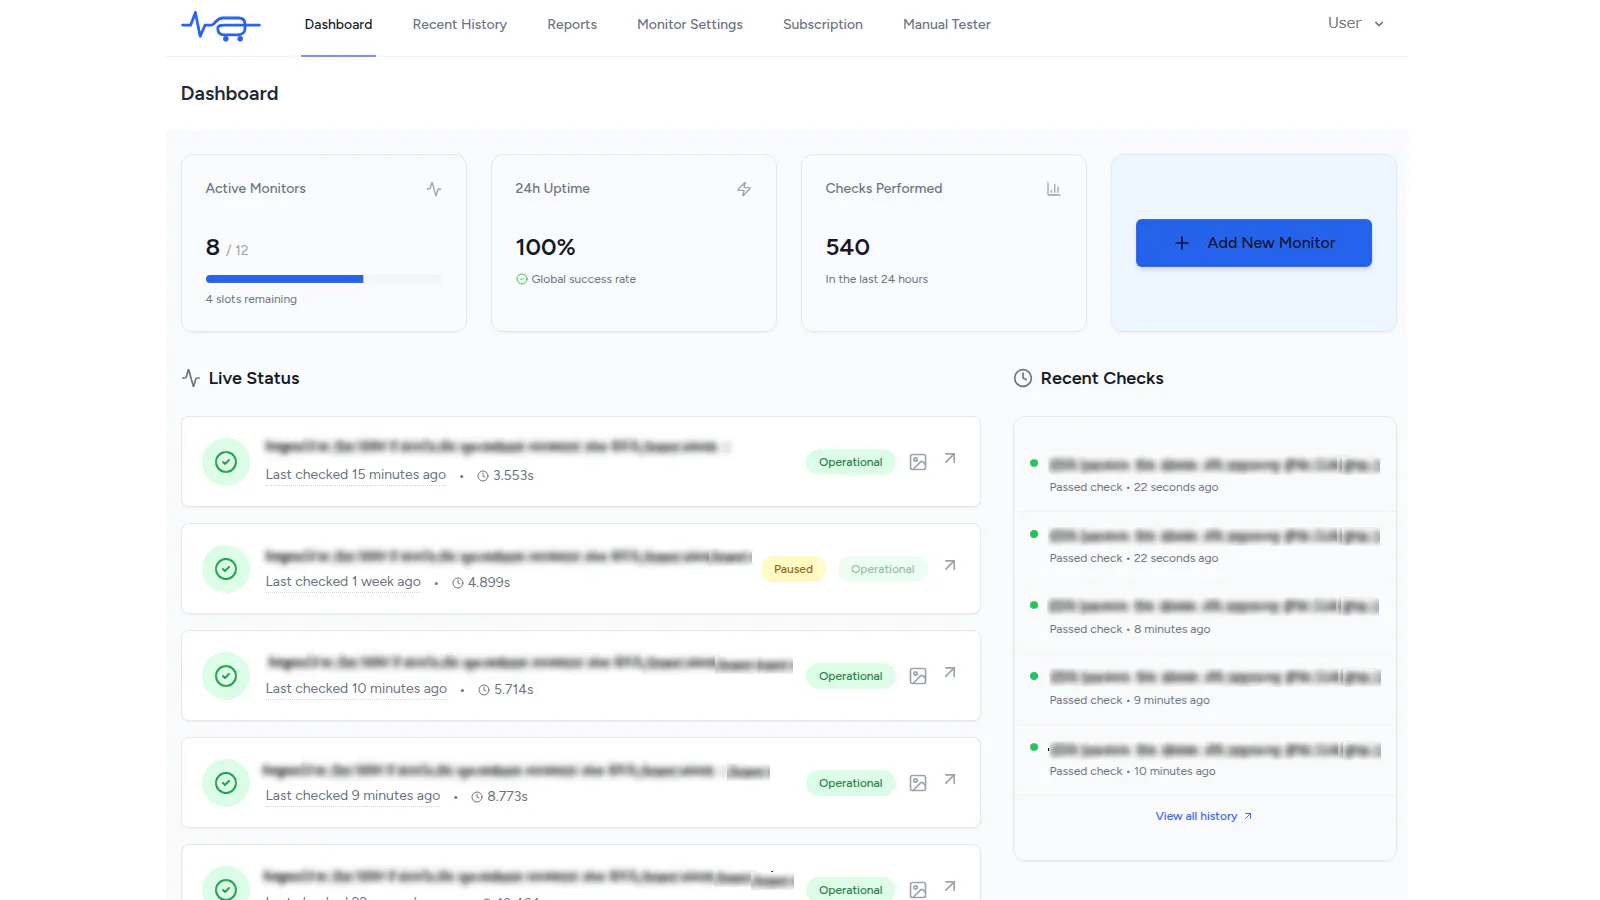
Task: Click status circle of monitor checked 1 week ago
Action: (226, 569)
